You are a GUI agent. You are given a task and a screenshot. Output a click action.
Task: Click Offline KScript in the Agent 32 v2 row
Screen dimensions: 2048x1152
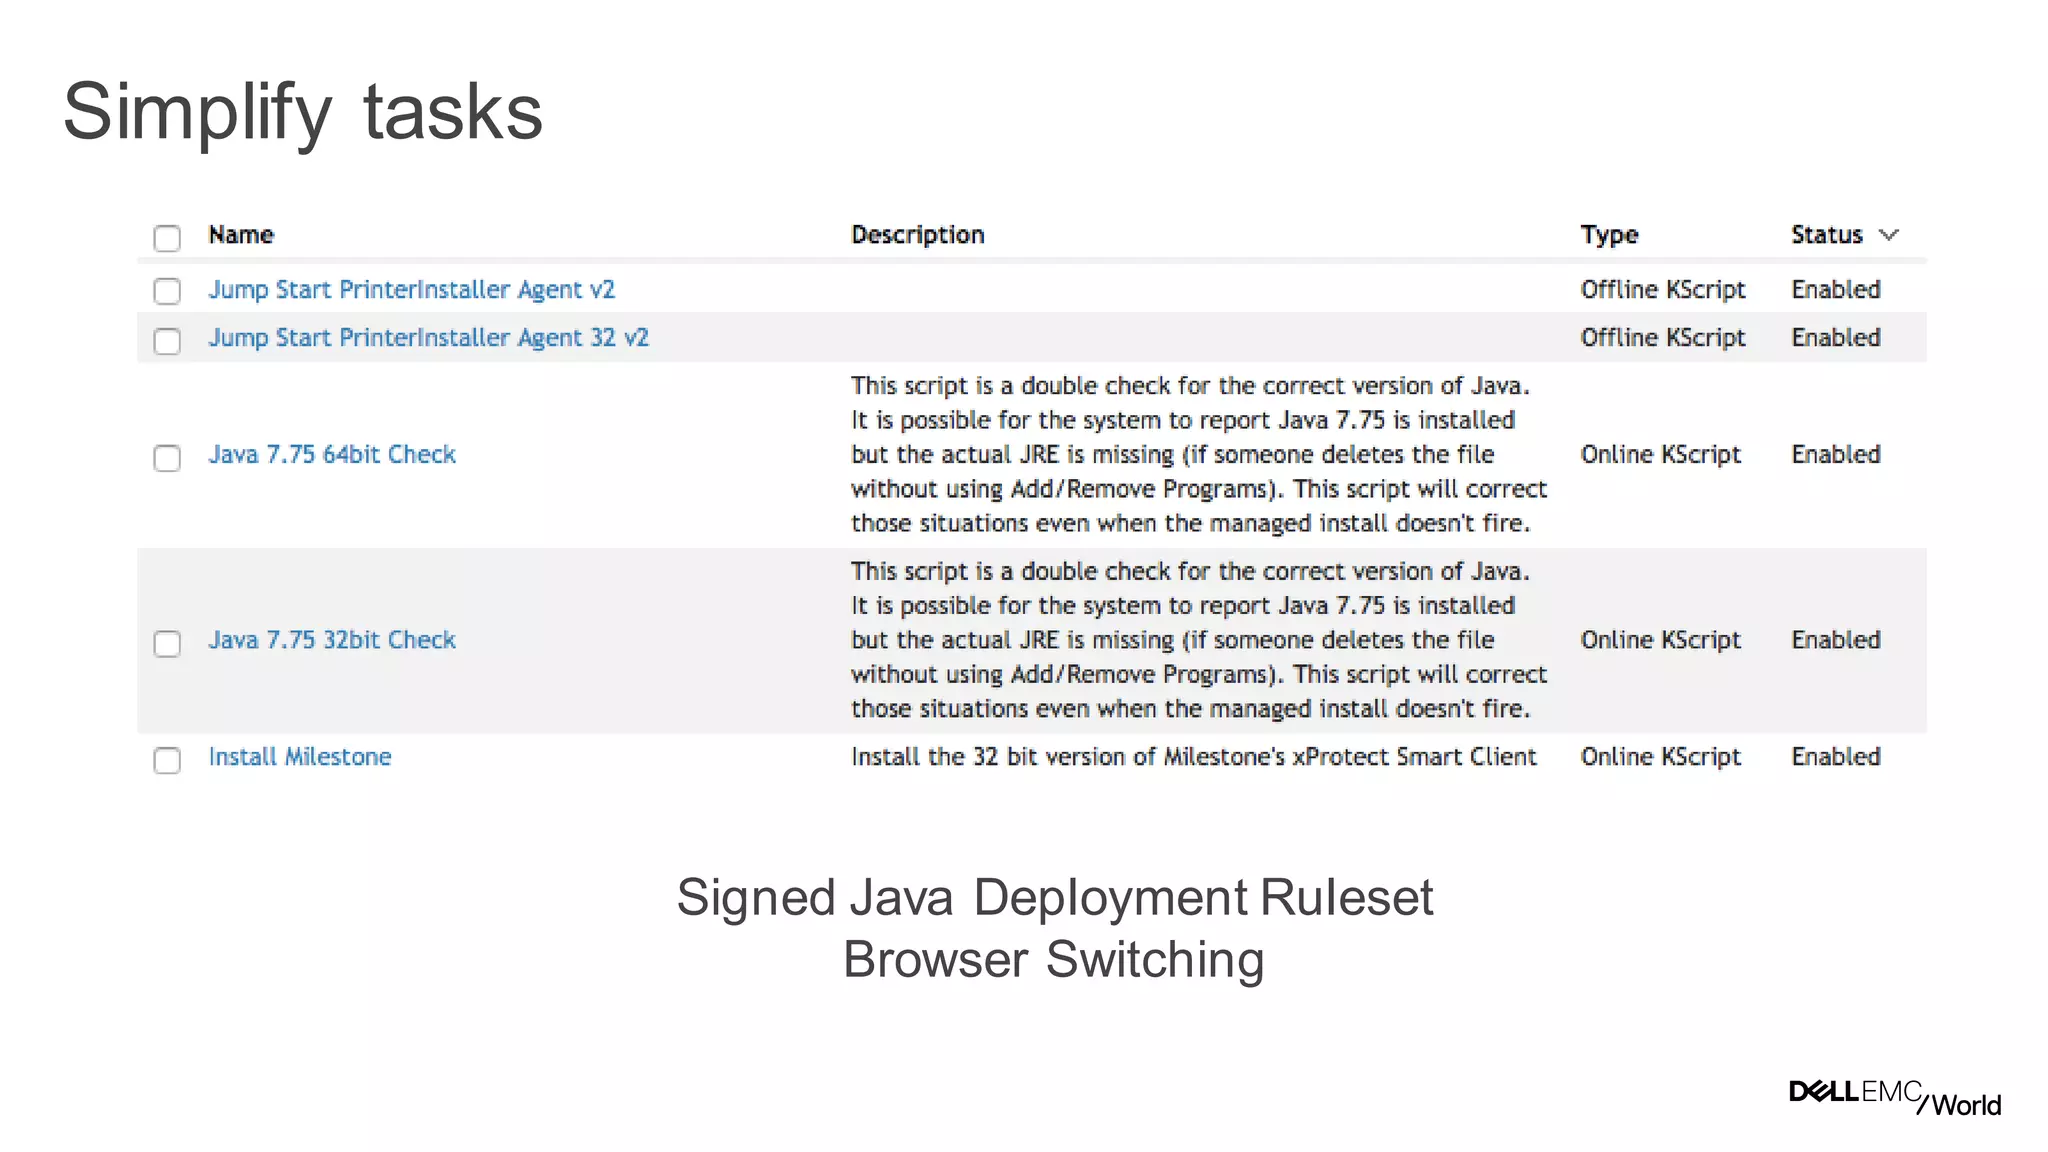tap(1663, 338)
